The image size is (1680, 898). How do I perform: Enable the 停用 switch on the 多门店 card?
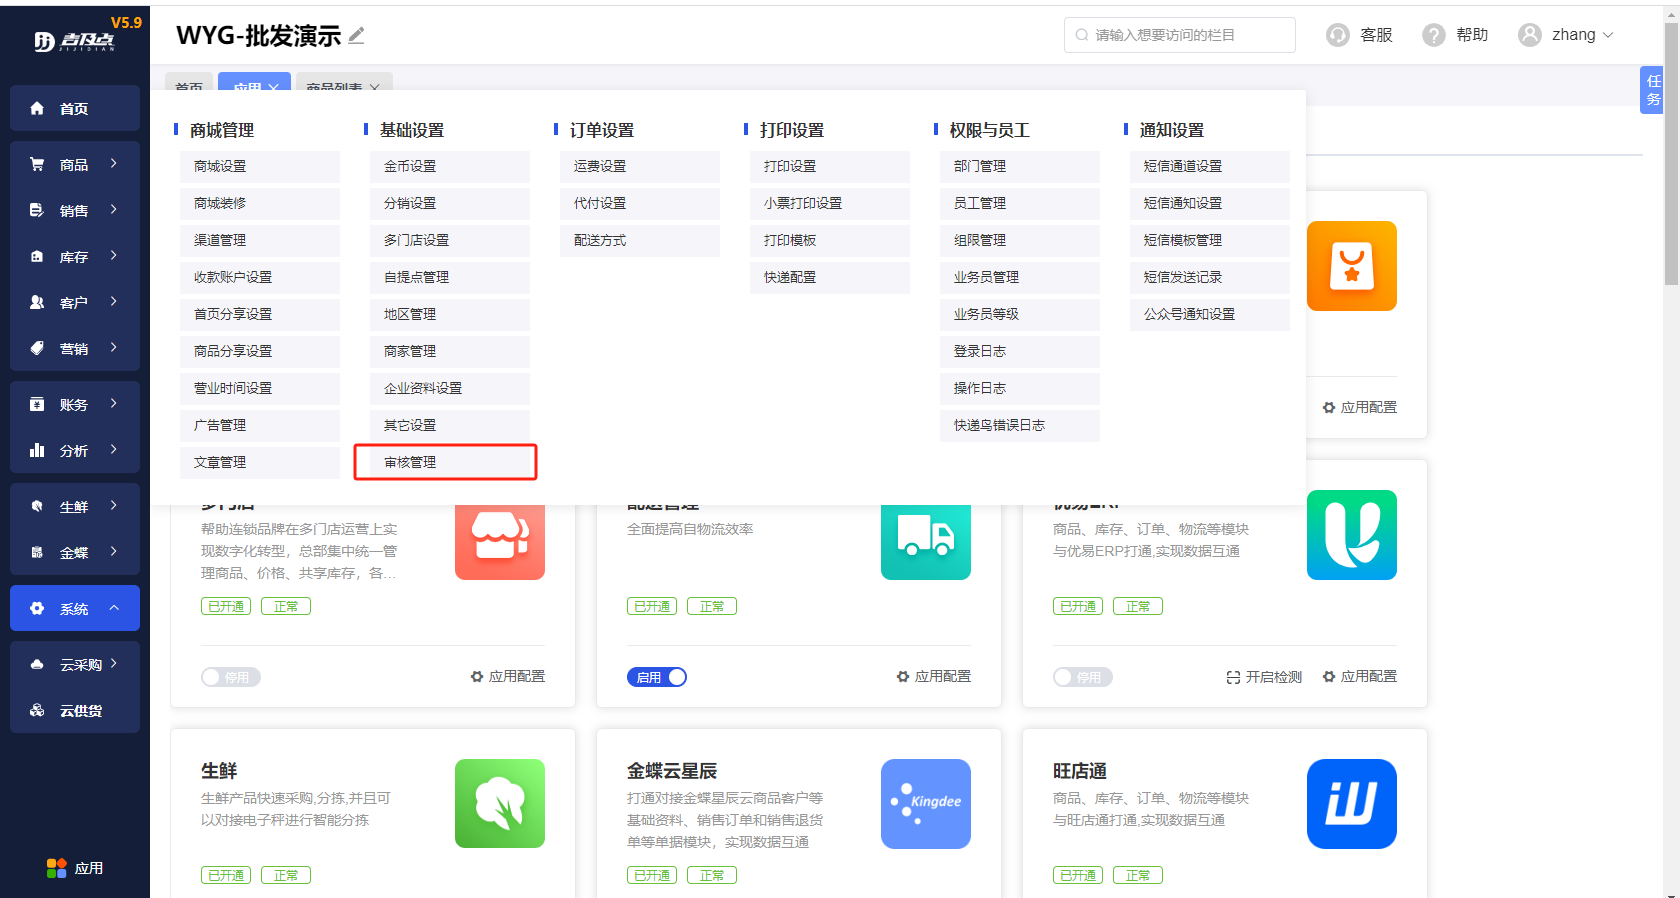click(x=231, y=677)
